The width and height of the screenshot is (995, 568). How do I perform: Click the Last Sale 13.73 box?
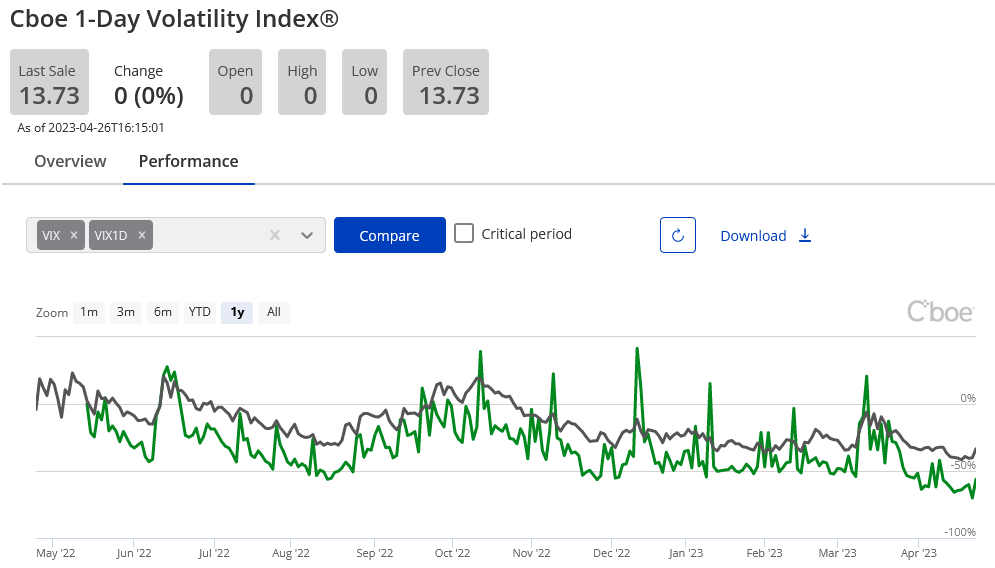pos(49,83)
